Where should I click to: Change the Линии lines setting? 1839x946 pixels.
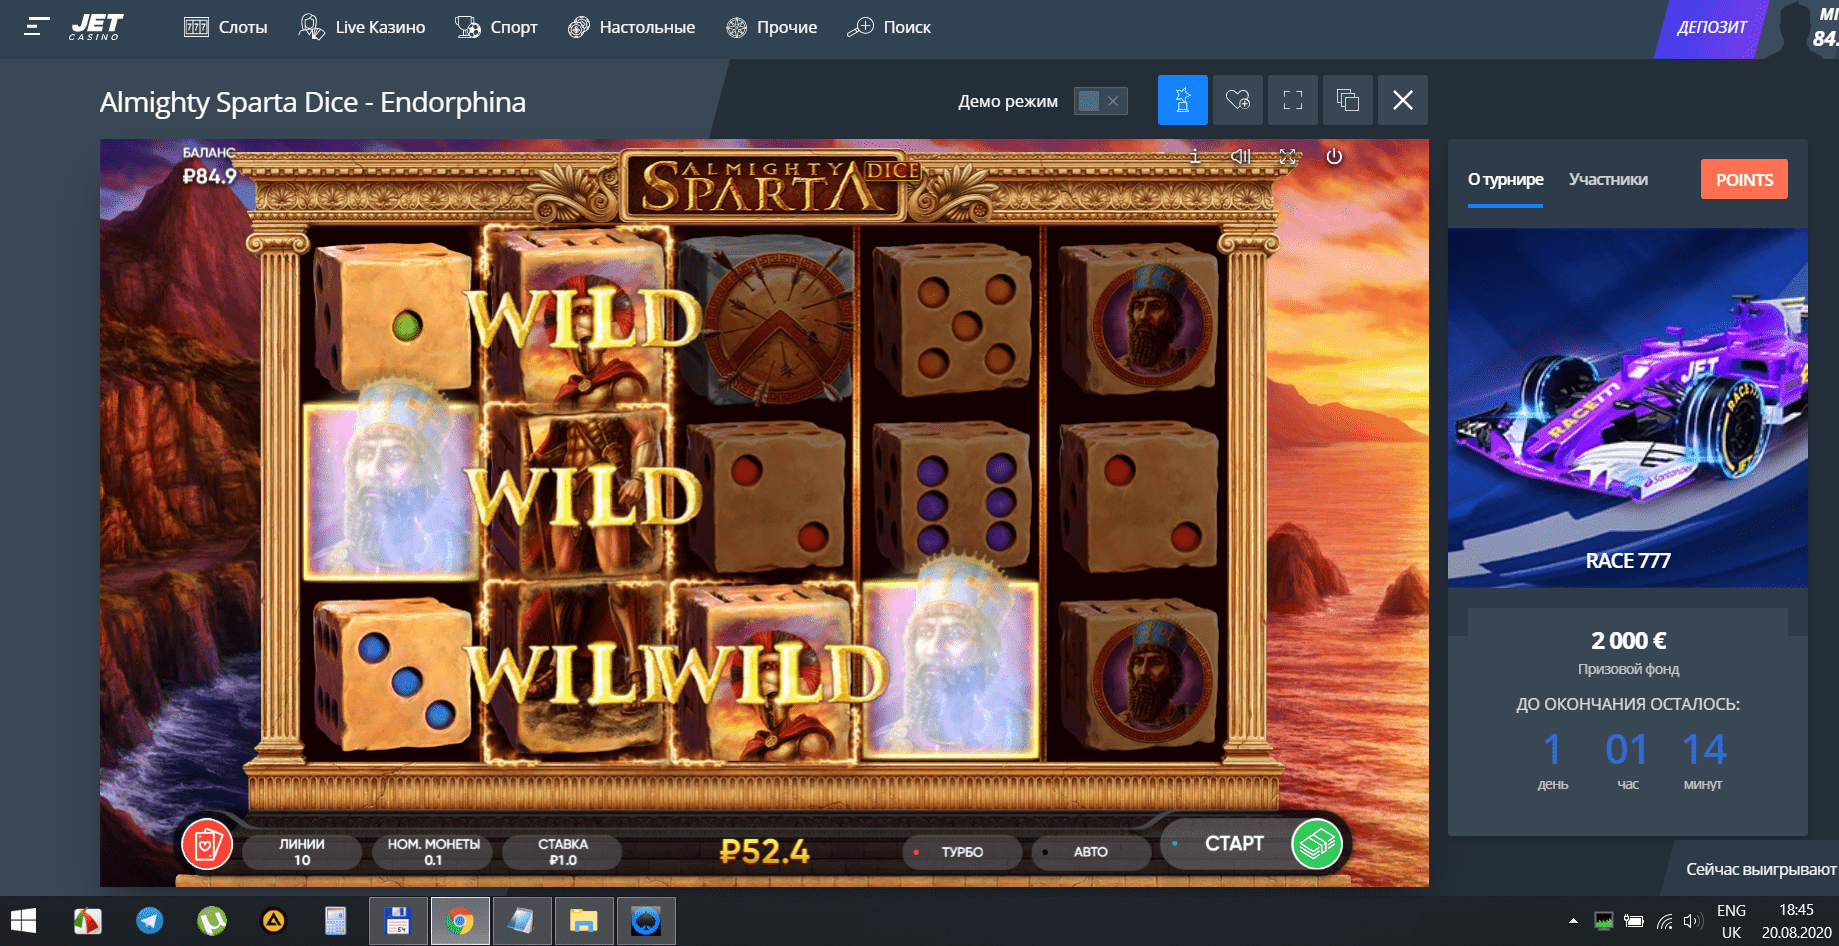(x=302, y=852)
